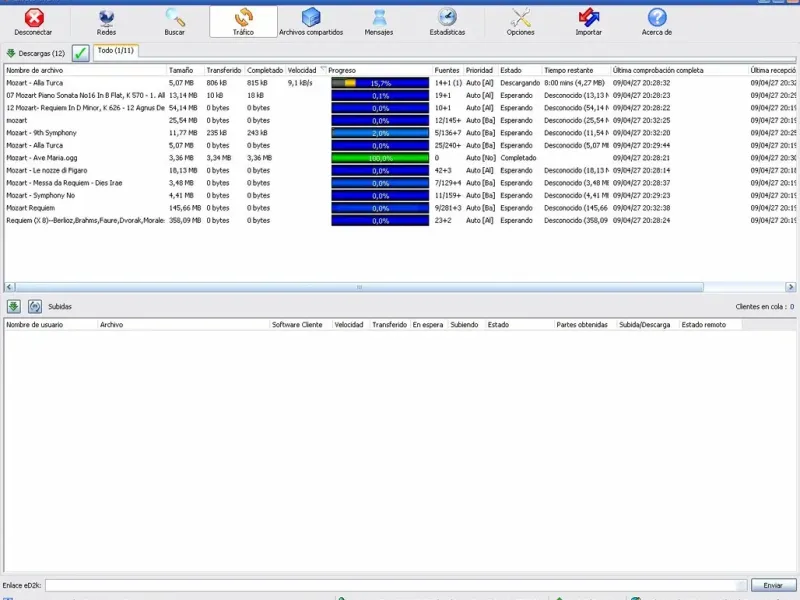
Task: Open Opciones settings
Action: pyautogui.click(x=520, y=22)
